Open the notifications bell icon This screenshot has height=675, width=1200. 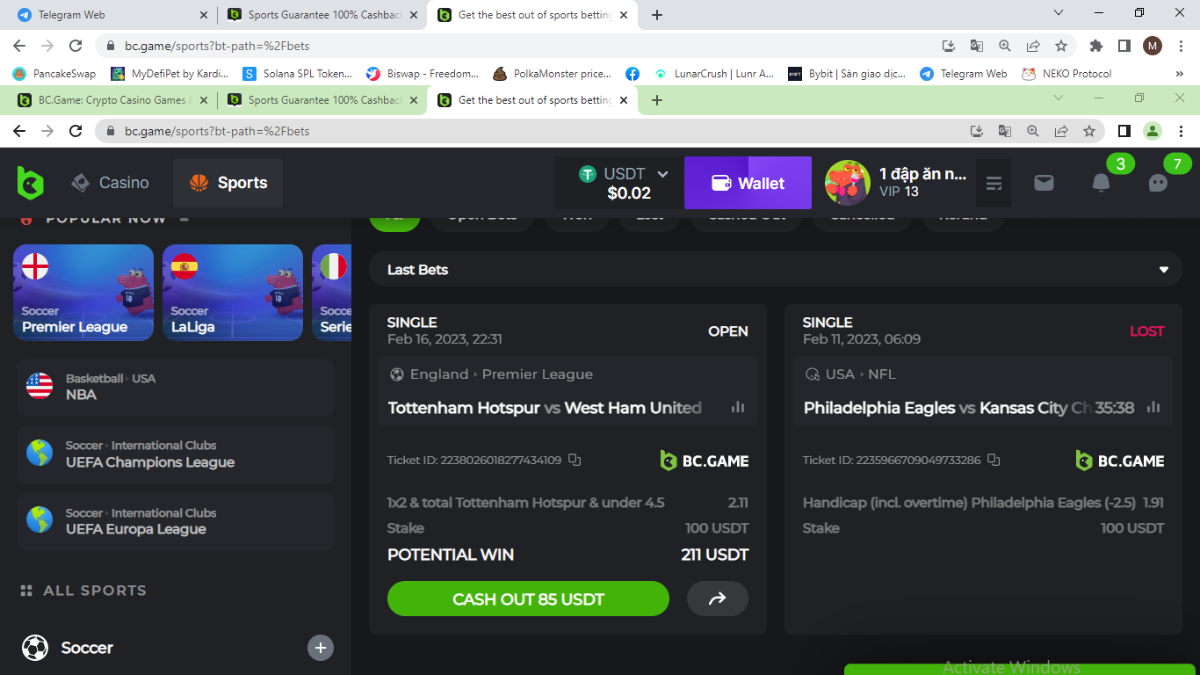coord(1101,183)
